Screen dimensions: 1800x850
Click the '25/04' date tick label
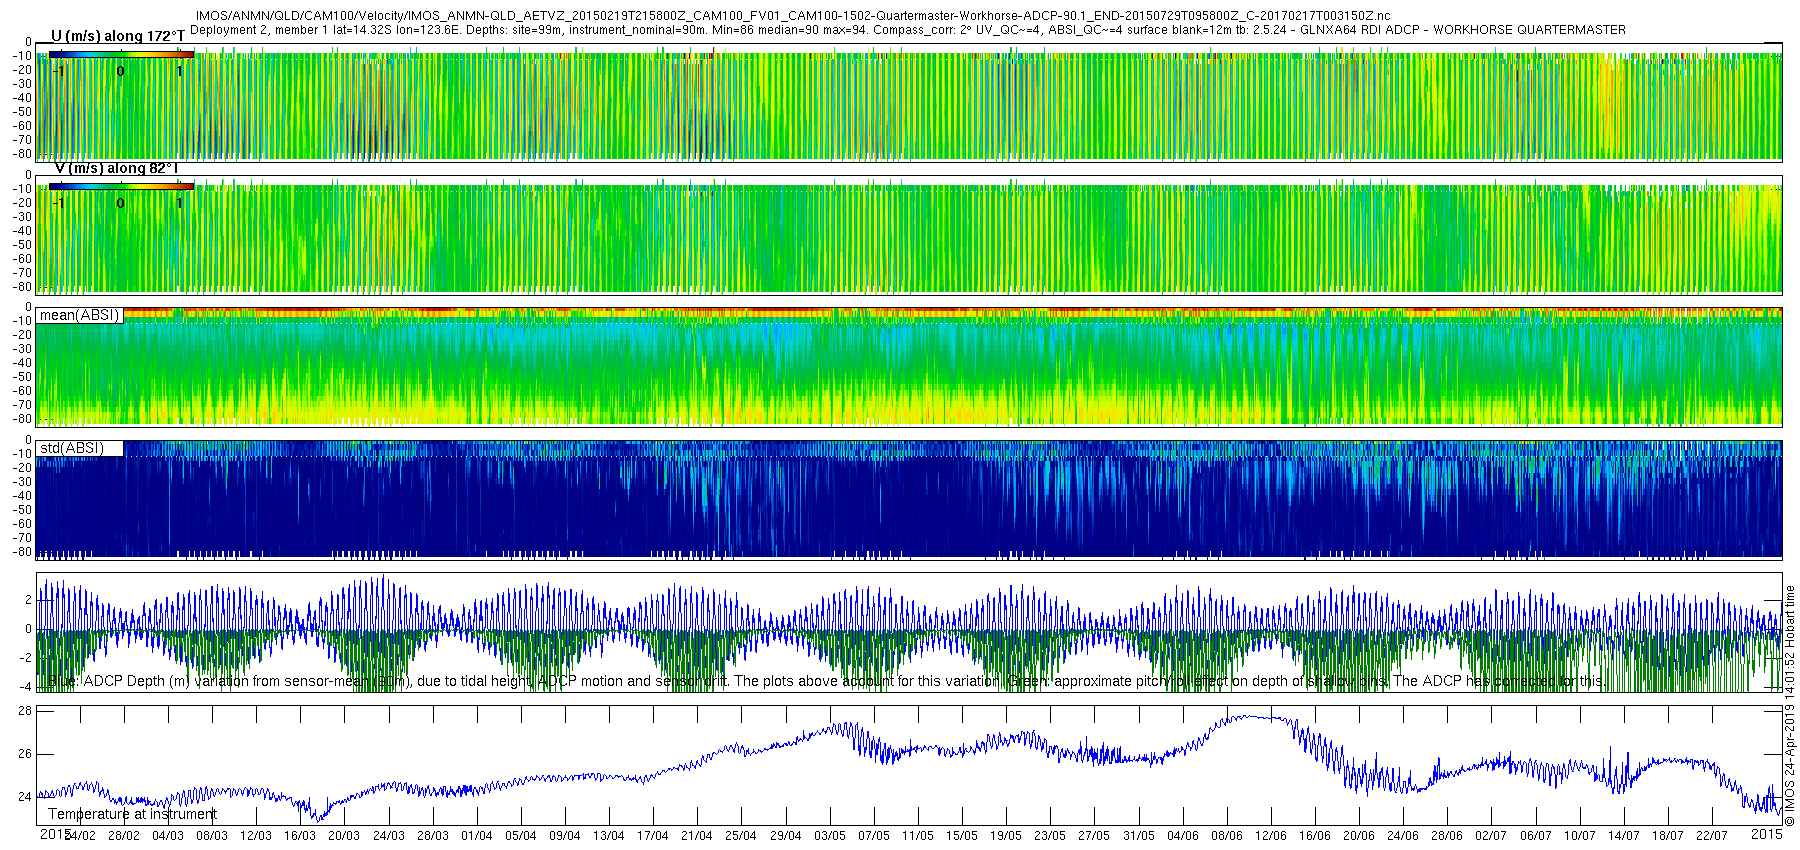click(741, 836)
